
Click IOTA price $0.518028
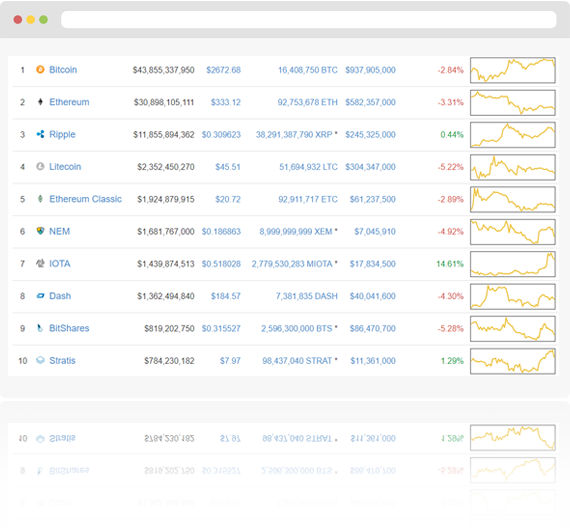point(221,264)
